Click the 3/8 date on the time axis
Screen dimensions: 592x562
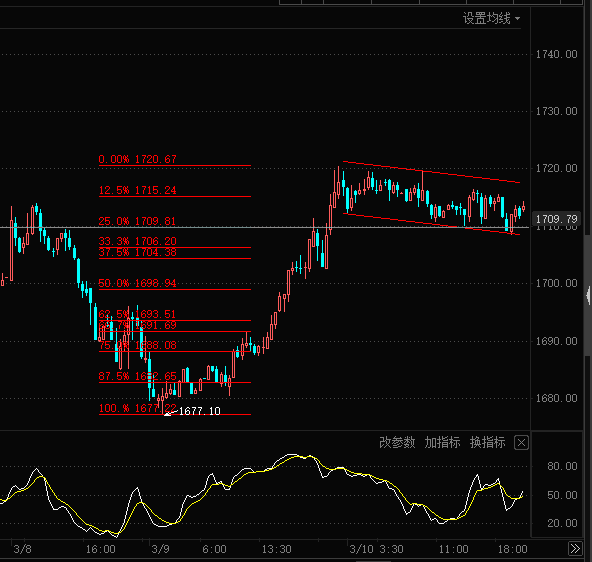point(22,549)
